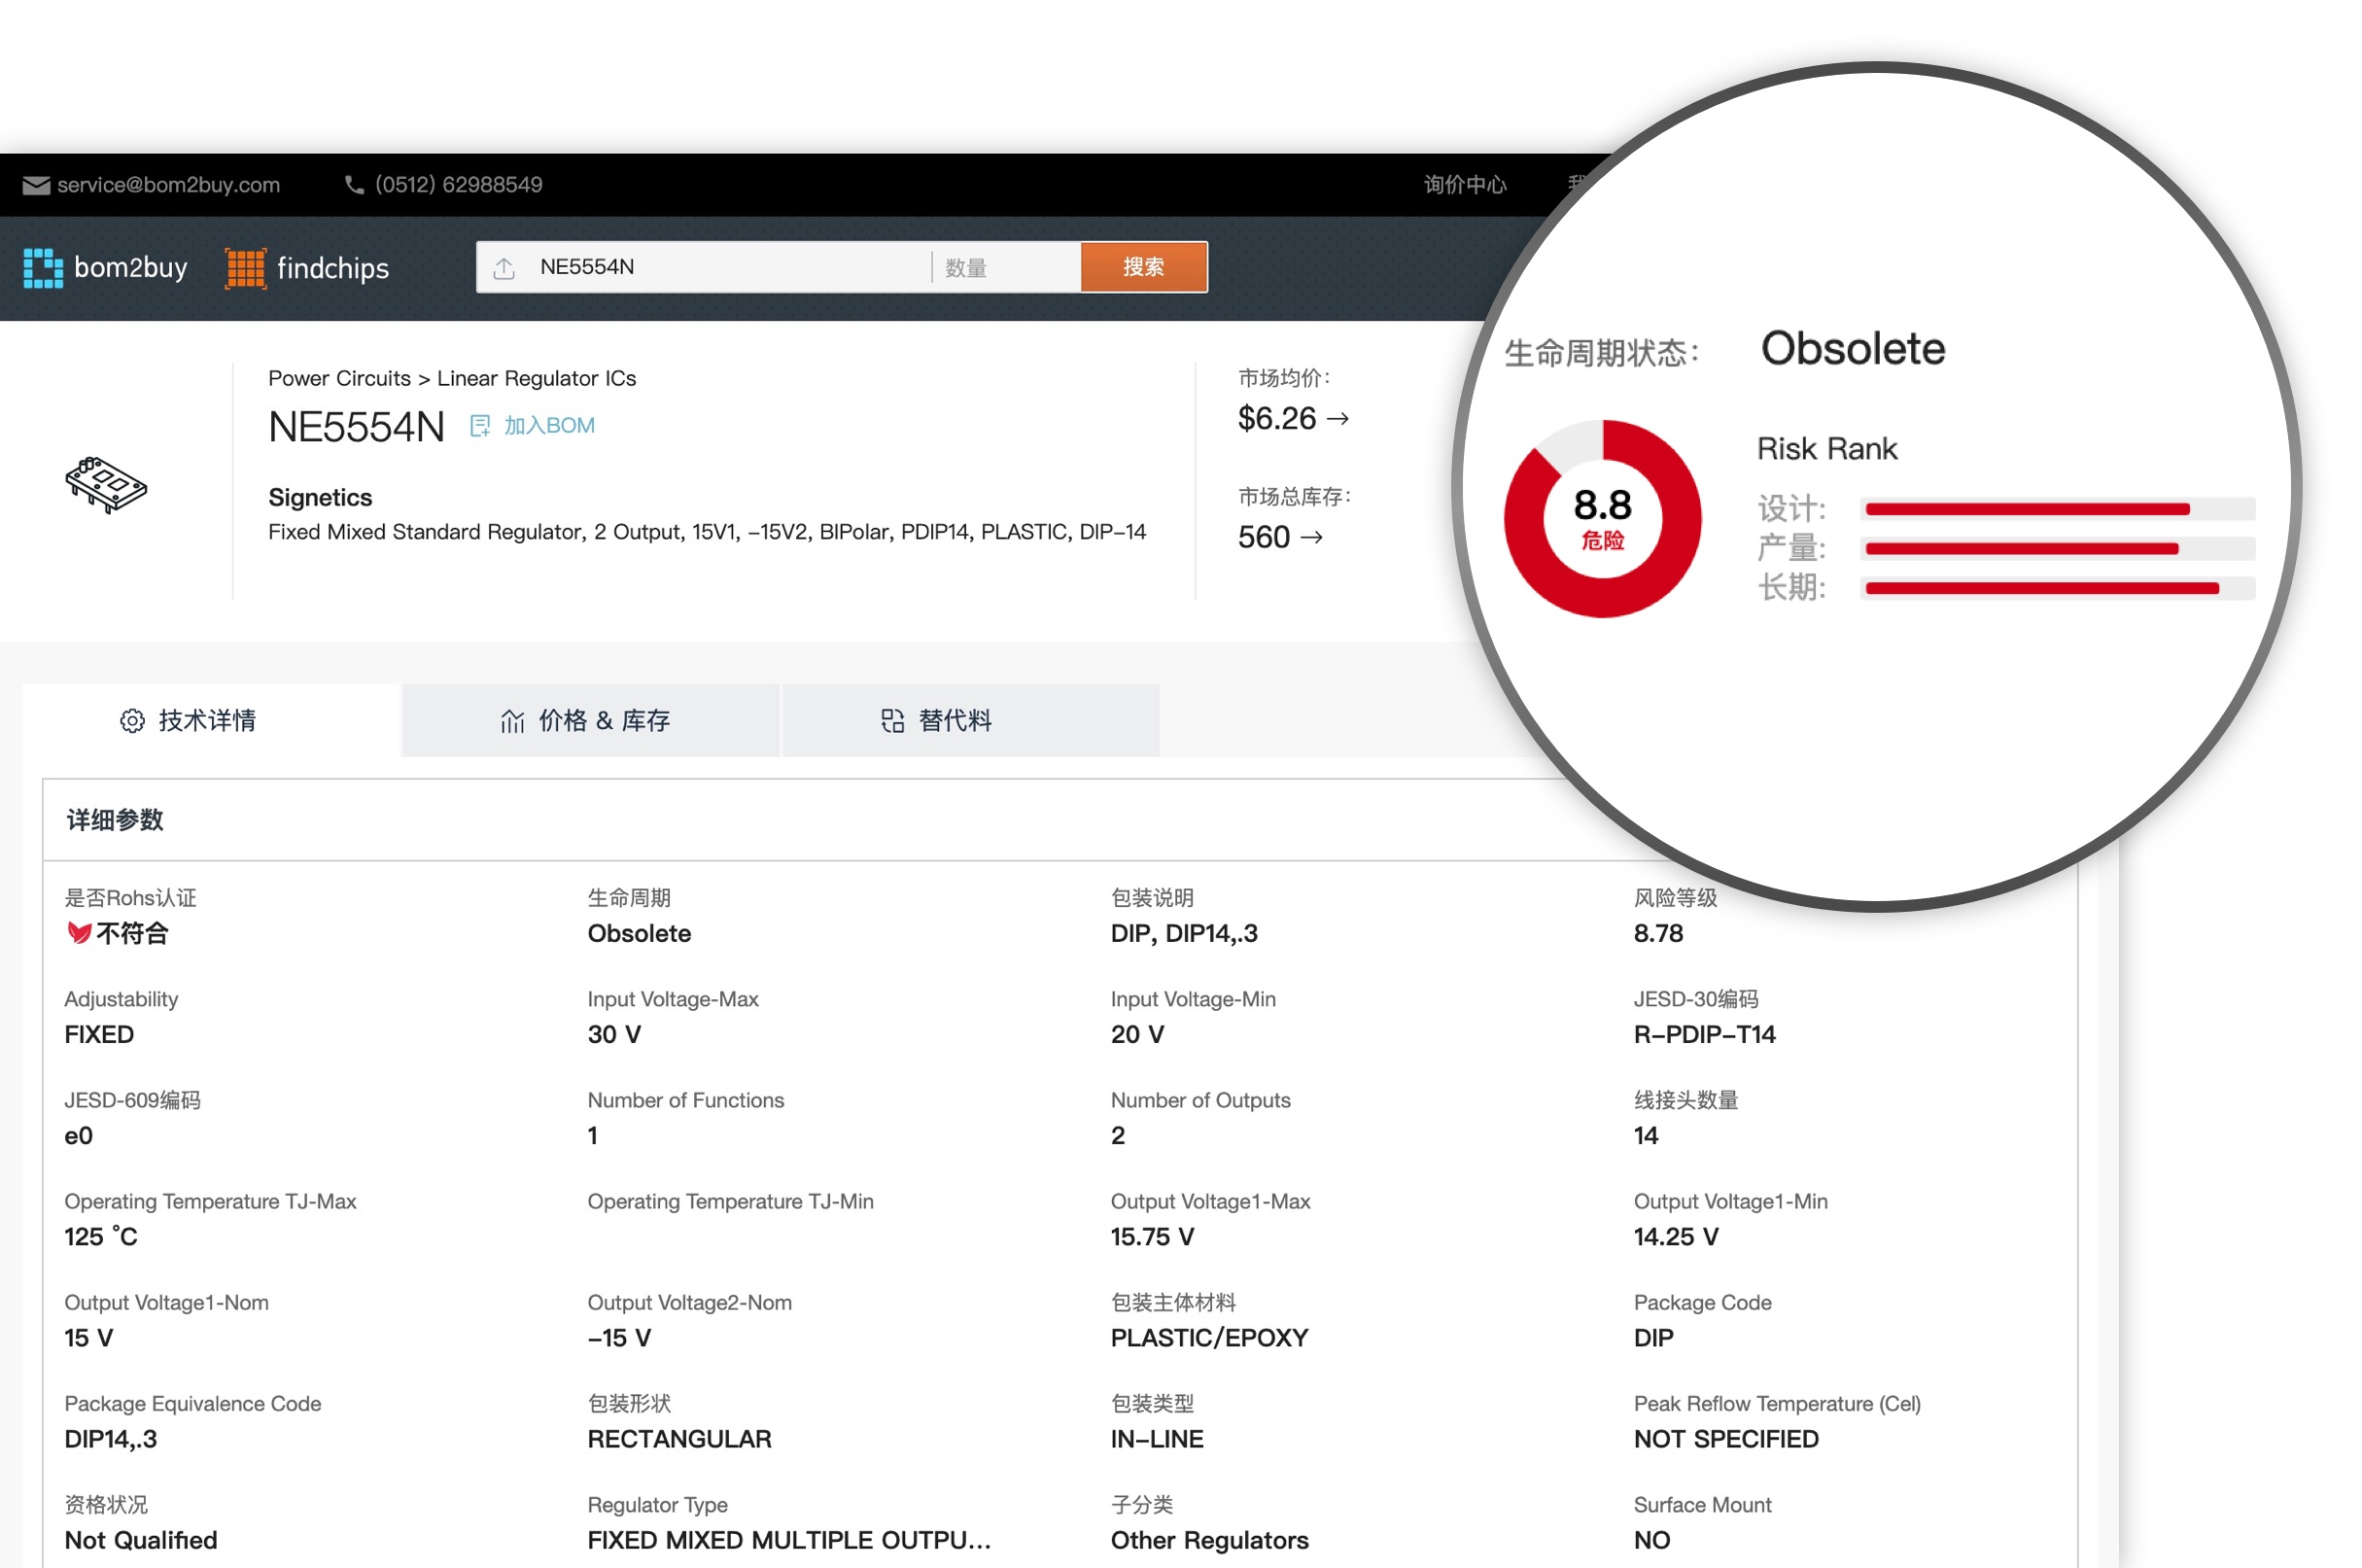
Task: Switch to the 替代料 tab
Action: point(971,720)
